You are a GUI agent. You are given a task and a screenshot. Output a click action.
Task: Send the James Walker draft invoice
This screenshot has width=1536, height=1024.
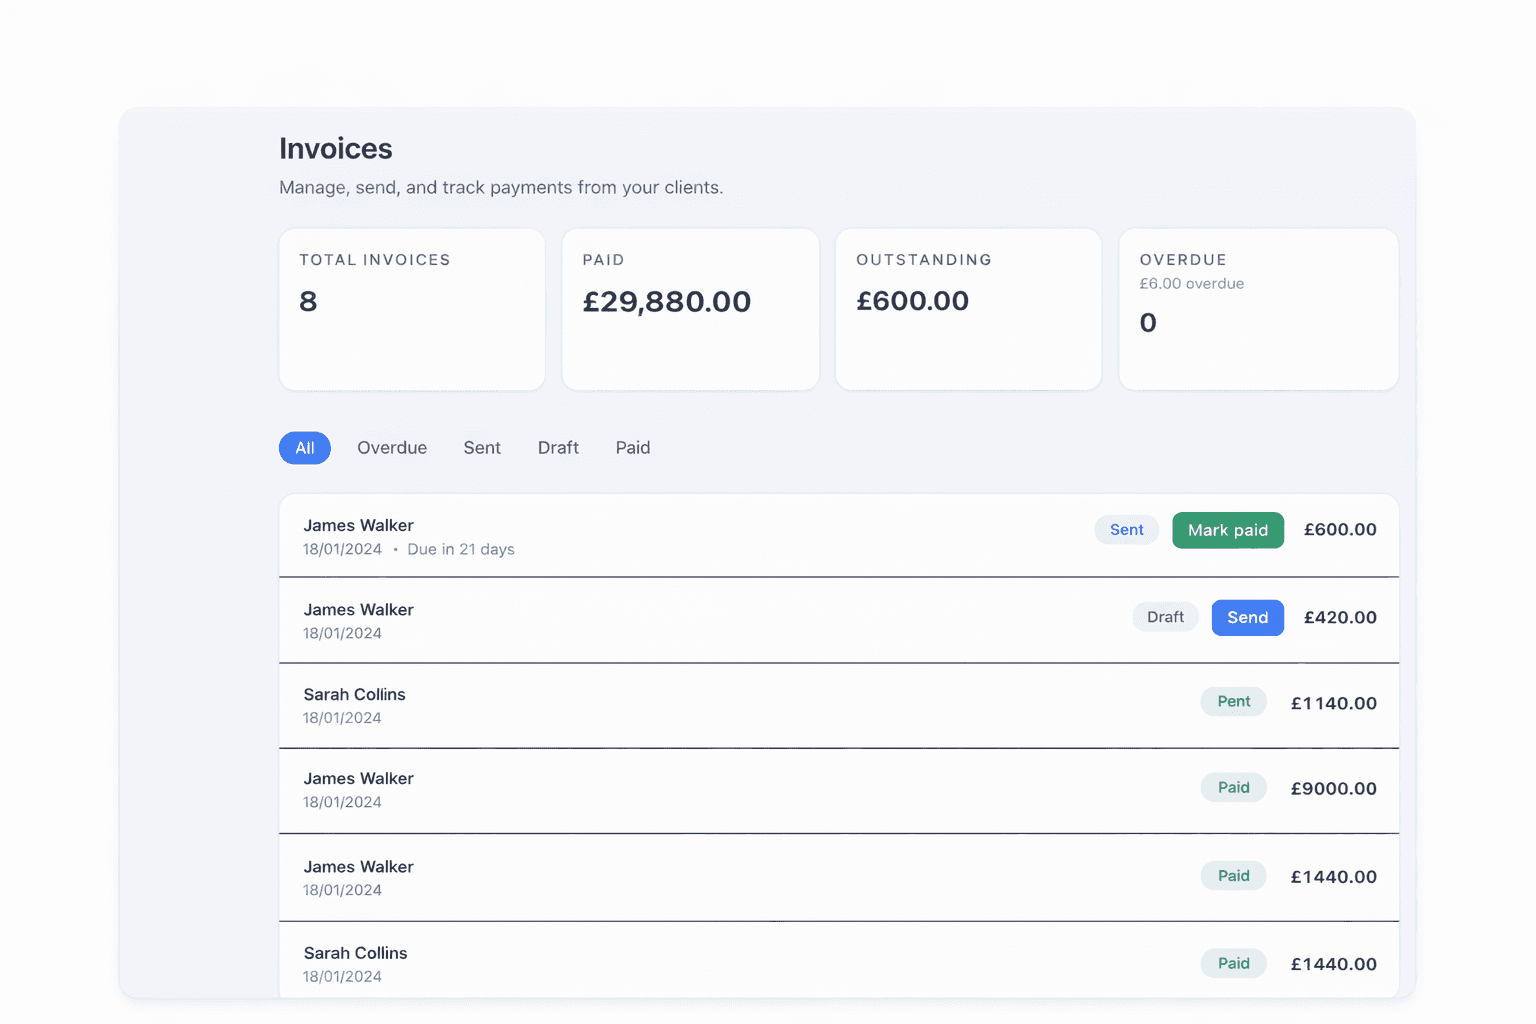[x=1247, y=617]
